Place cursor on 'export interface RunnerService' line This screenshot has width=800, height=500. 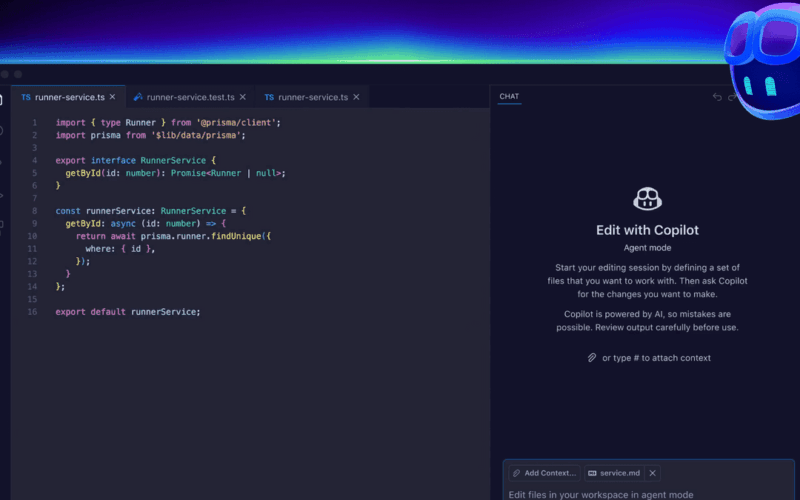point(136,160)
